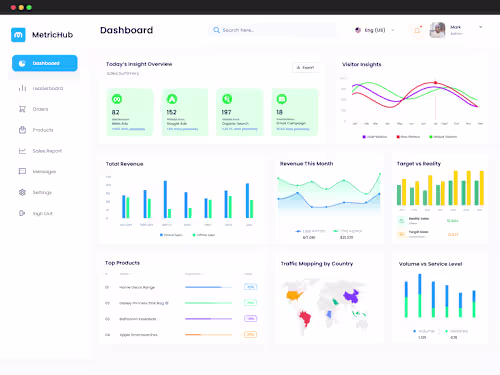Click the Home Decor Range progress bar
This screenshot has height=375, width=500.
pyautogui.click(x=208, y=287)
